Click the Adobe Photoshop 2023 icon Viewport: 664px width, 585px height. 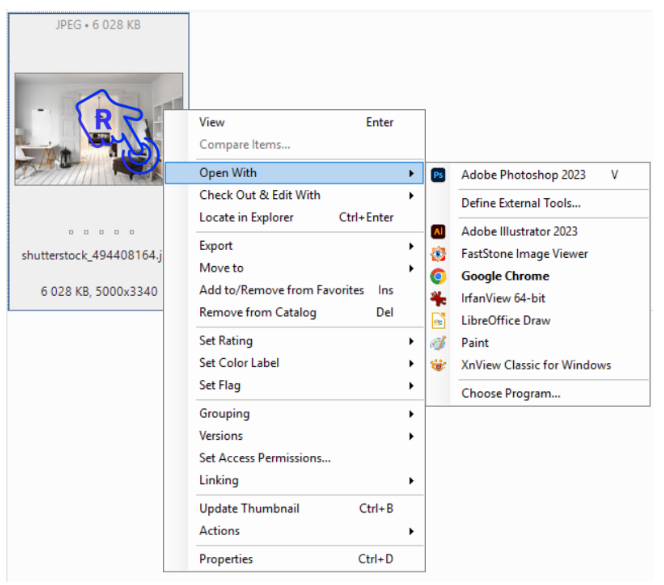pyautogui.click(x=438, y=175)
